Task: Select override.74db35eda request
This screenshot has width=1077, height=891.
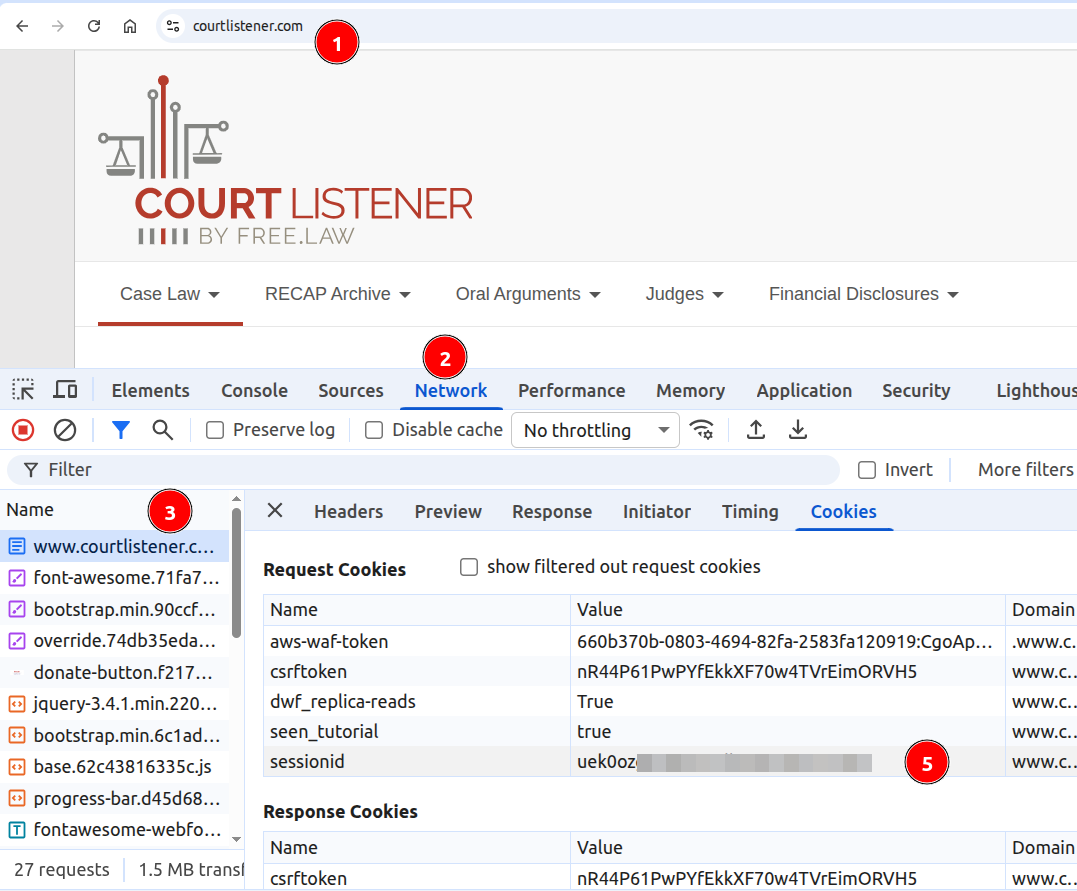Action: tap(115, 641)
